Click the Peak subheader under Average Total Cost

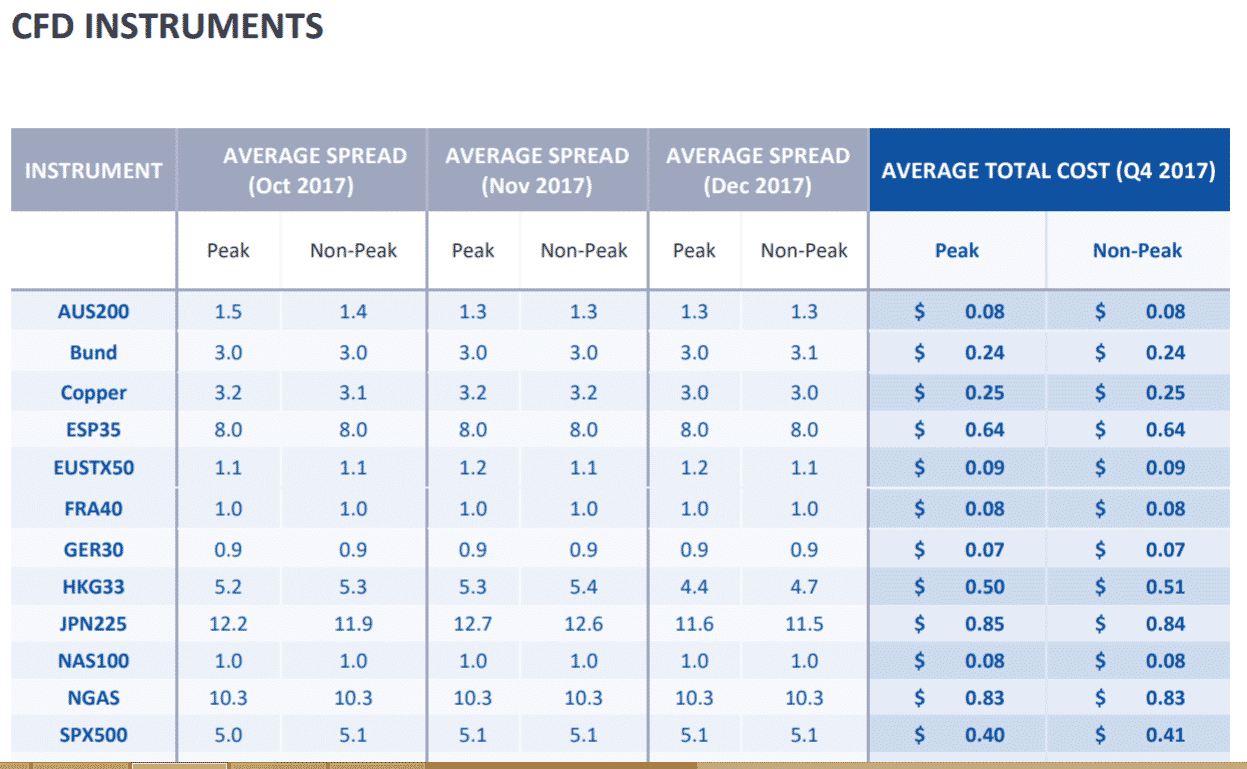(956, 251)
